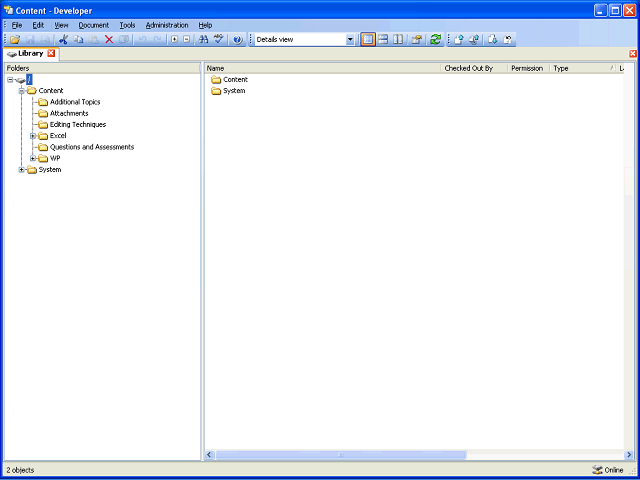This screenshot has width=640, height=480.
Task: Open the Tools menu
Action: point(127,25)
